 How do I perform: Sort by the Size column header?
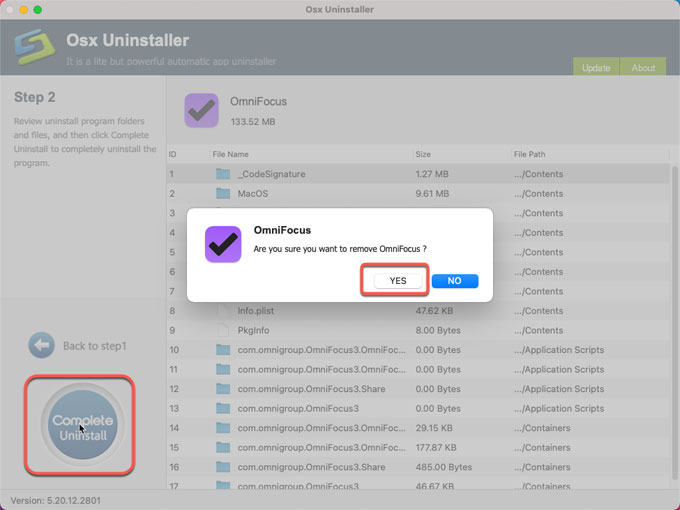pos(423,154)
